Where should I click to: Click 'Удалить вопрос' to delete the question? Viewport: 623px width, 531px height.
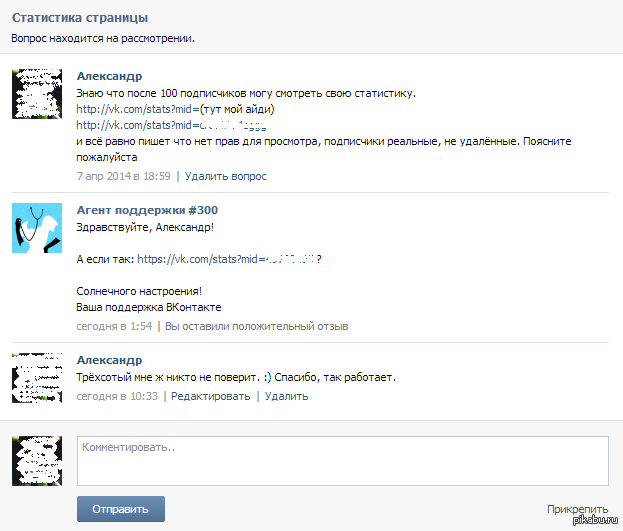(226, 176)
